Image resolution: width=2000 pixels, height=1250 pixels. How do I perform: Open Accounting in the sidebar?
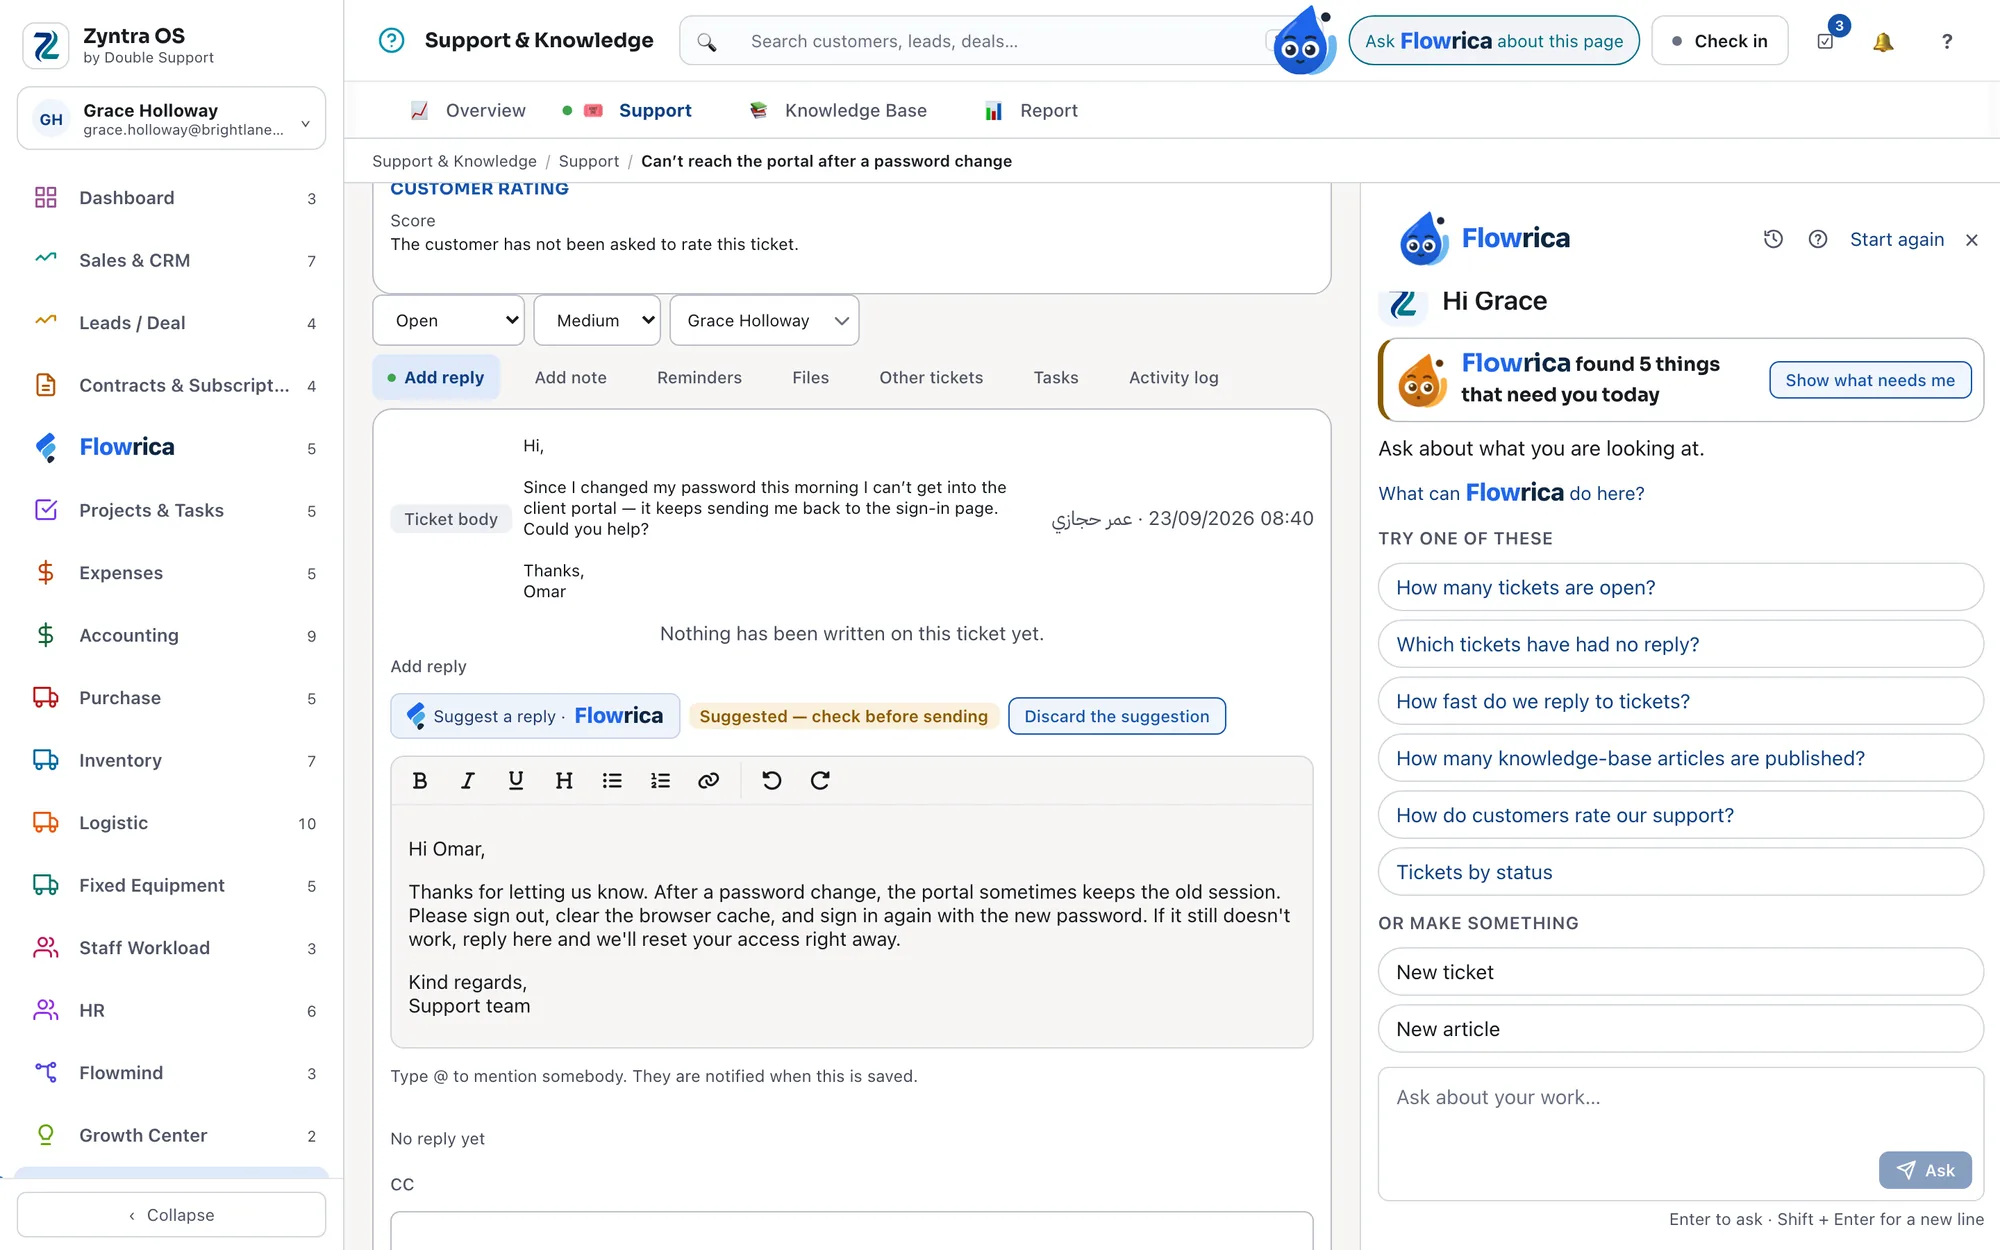171,635
